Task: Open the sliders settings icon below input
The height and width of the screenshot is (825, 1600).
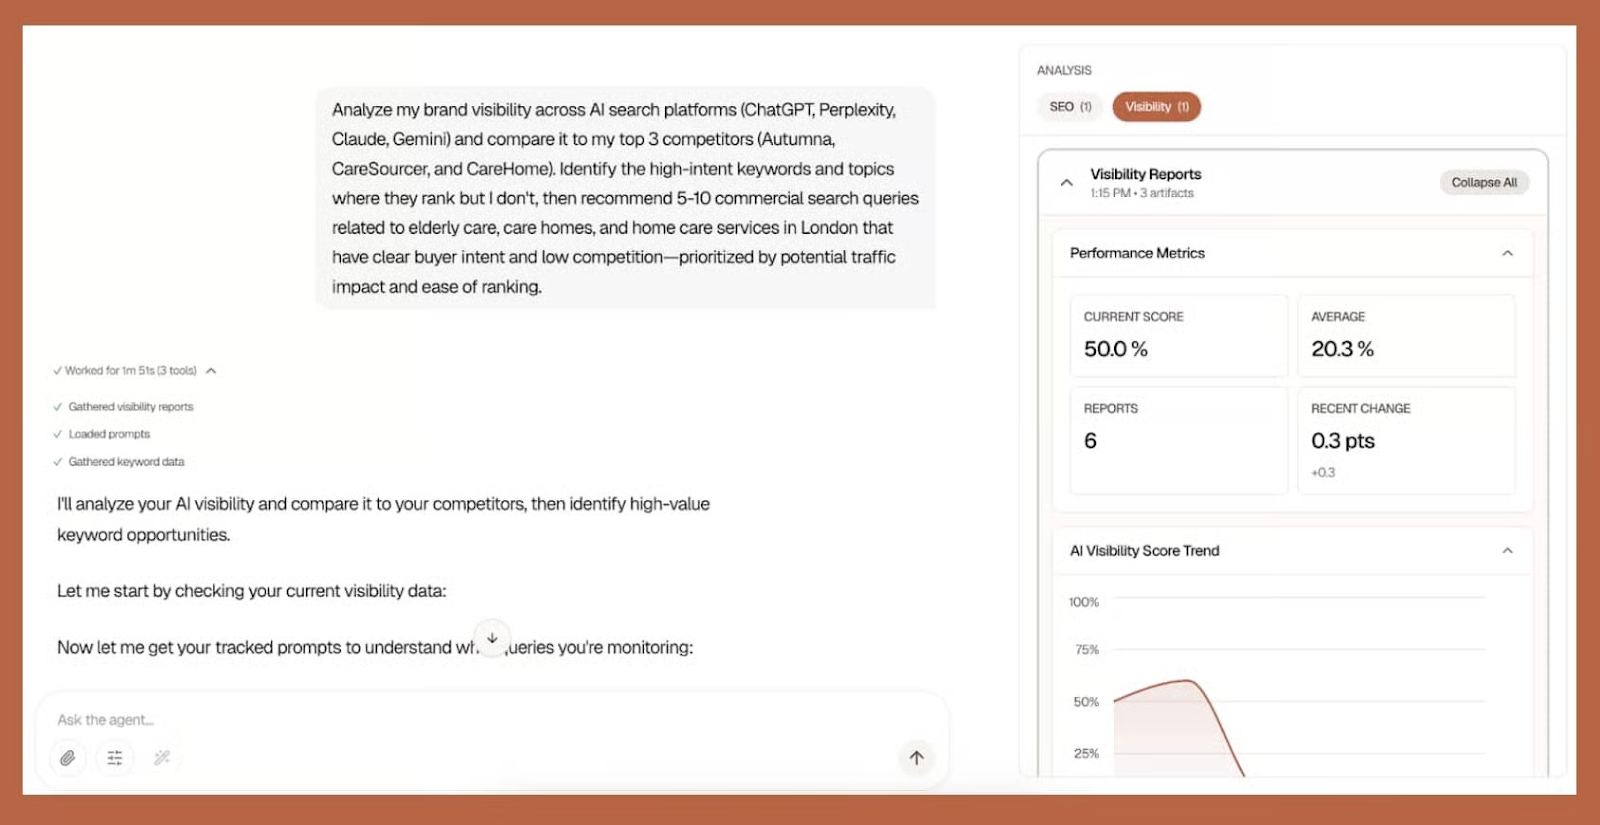Action: click(x=115, y=758)
